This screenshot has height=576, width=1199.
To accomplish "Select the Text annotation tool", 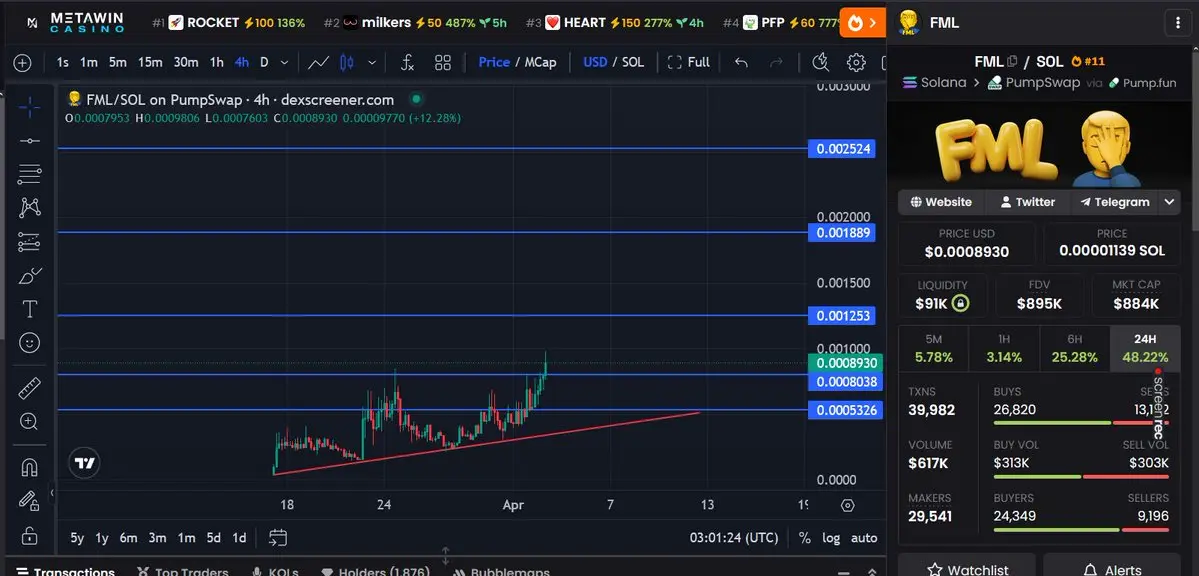I will [x=29, y=309].
